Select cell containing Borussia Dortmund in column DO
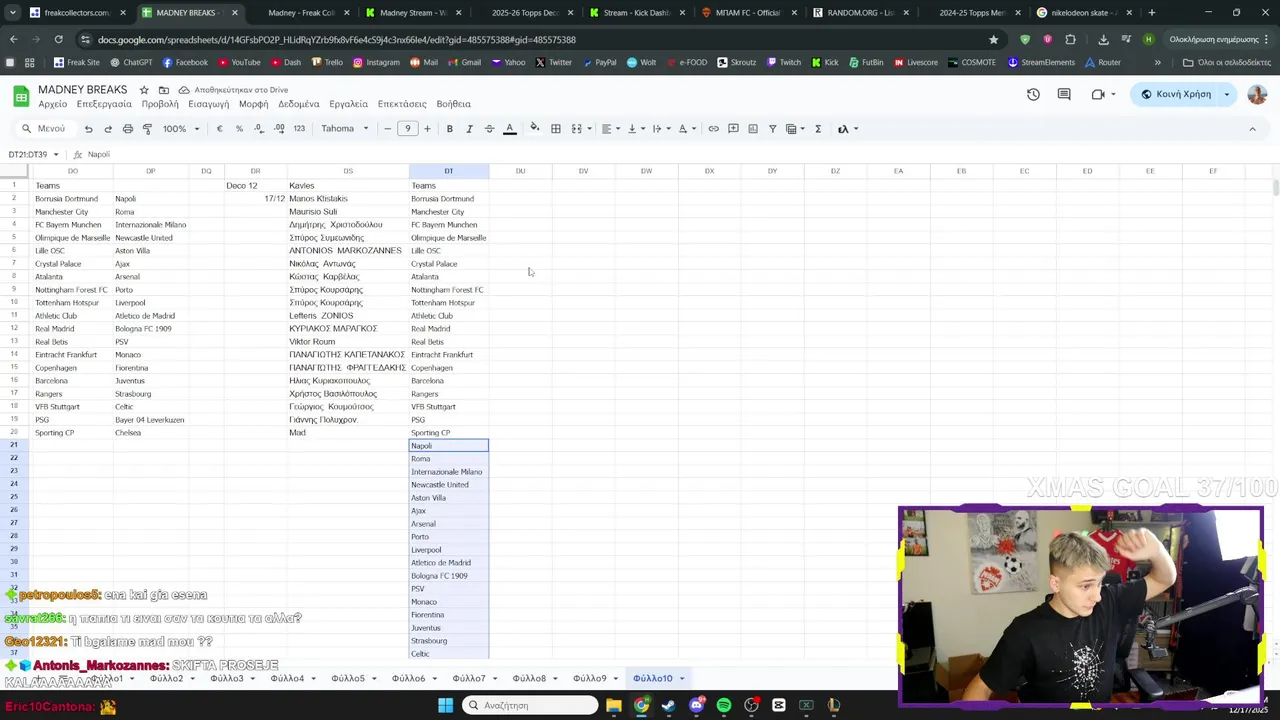 pos(73,199)
